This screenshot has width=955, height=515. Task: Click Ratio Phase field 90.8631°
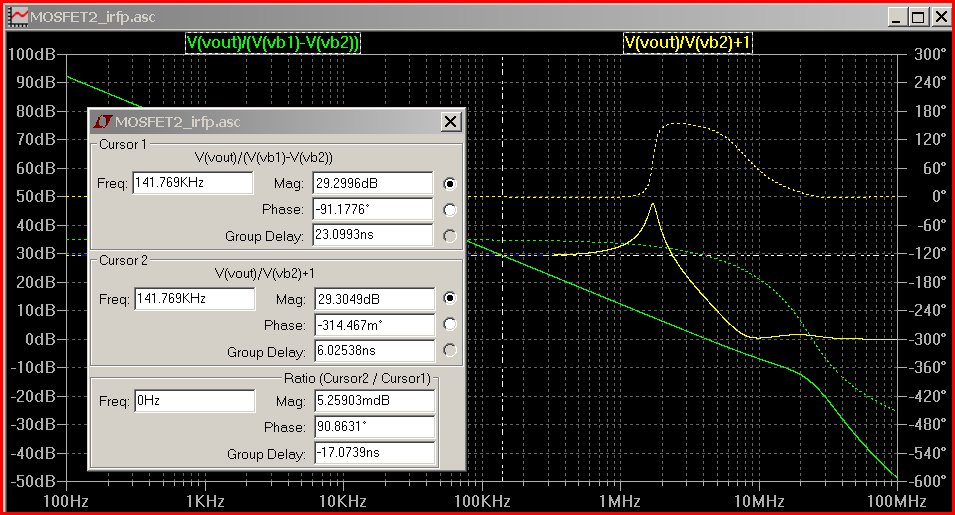click(x=375, y=427)
